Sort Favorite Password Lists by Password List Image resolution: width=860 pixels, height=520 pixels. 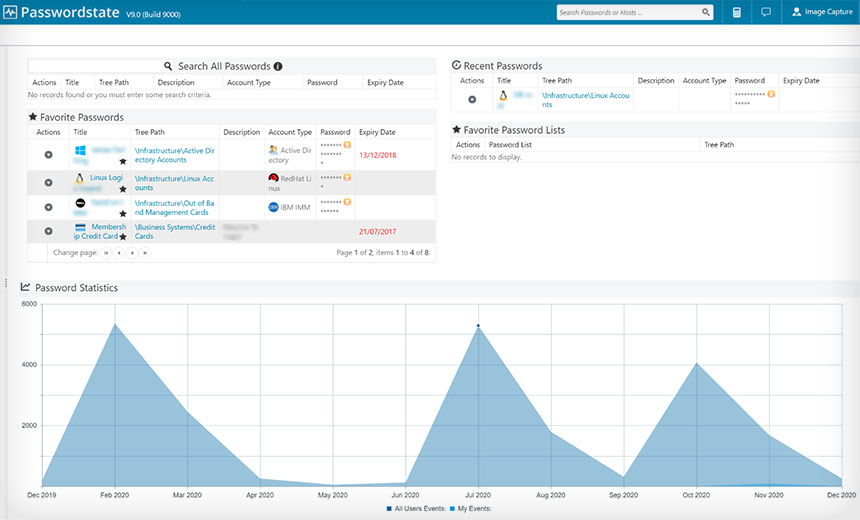click(510, 145)
